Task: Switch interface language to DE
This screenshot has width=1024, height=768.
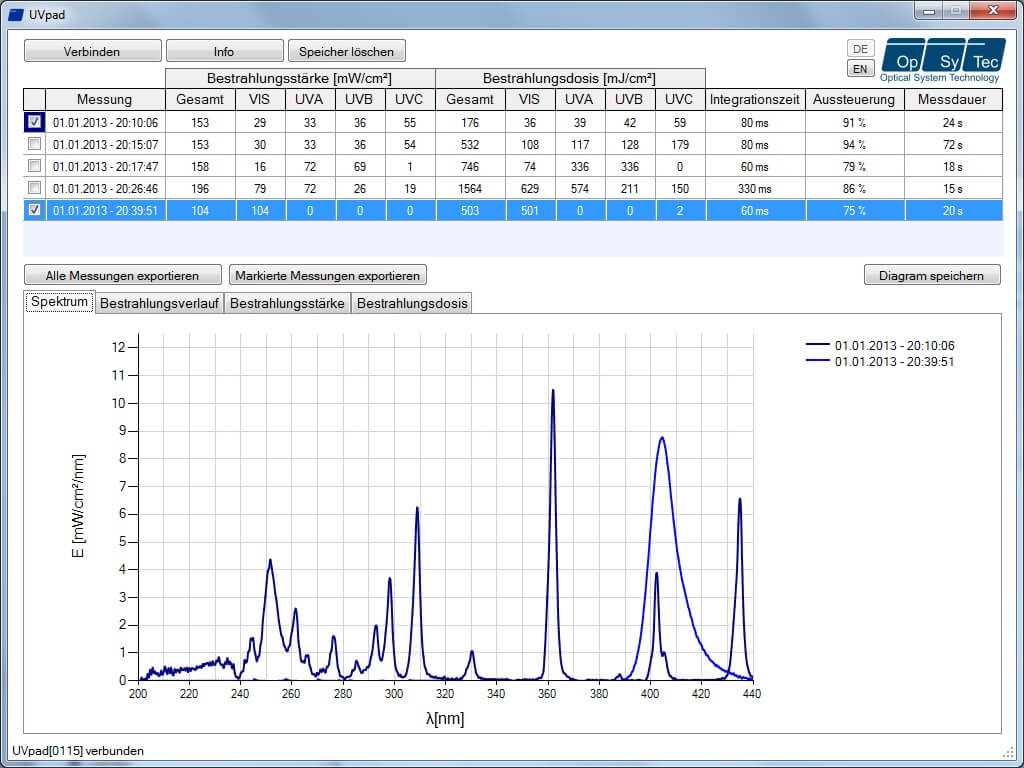Action: click(856, 47)
